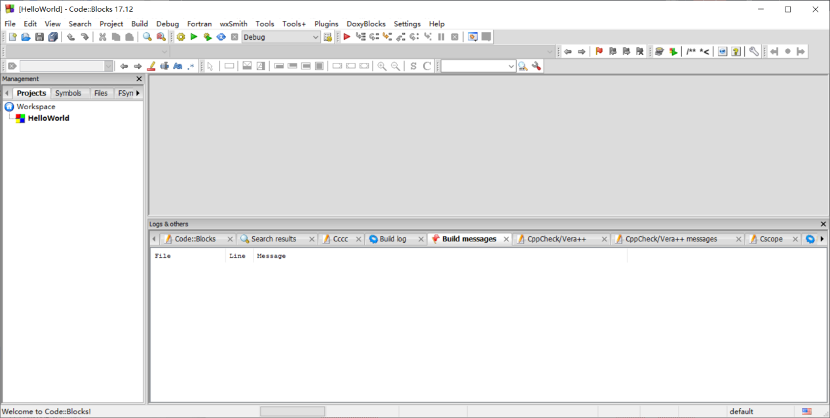Click the Jump forward arrow beside bookmarks

pyautogui.click(x=582, y=51)
